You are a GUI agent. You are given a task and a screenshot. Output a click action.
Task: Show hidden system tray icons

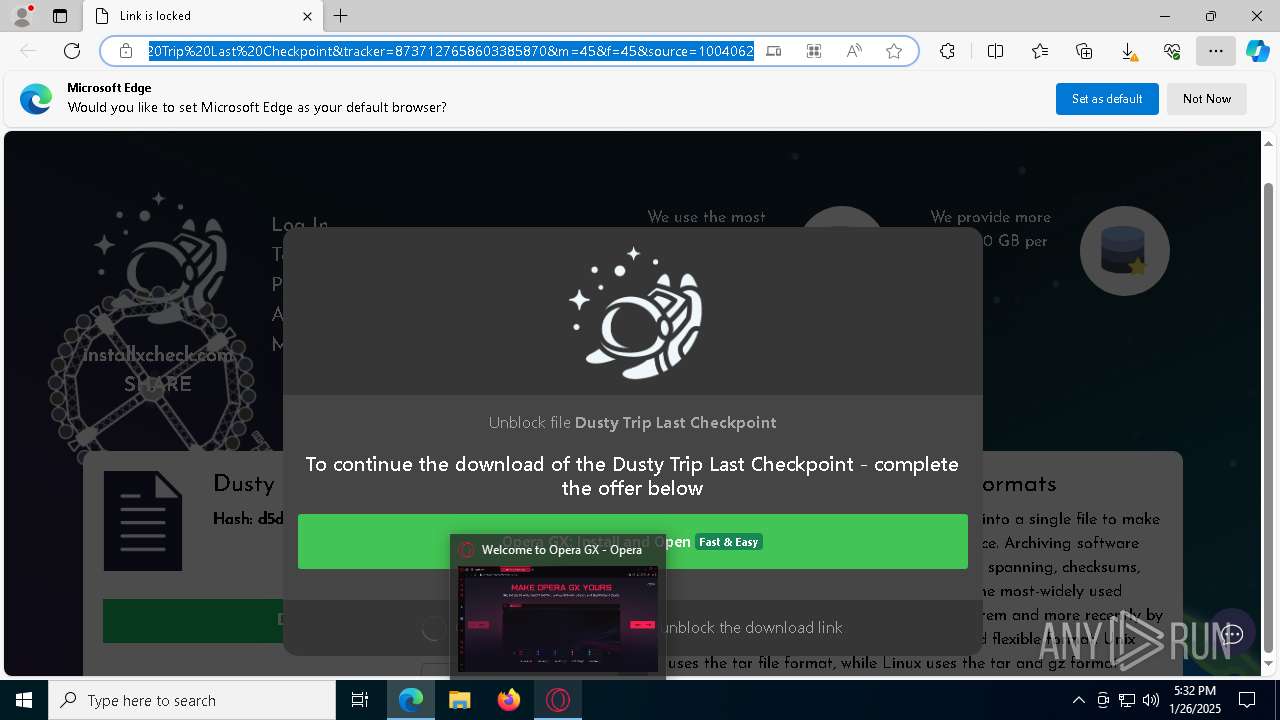click(1078, 700)
